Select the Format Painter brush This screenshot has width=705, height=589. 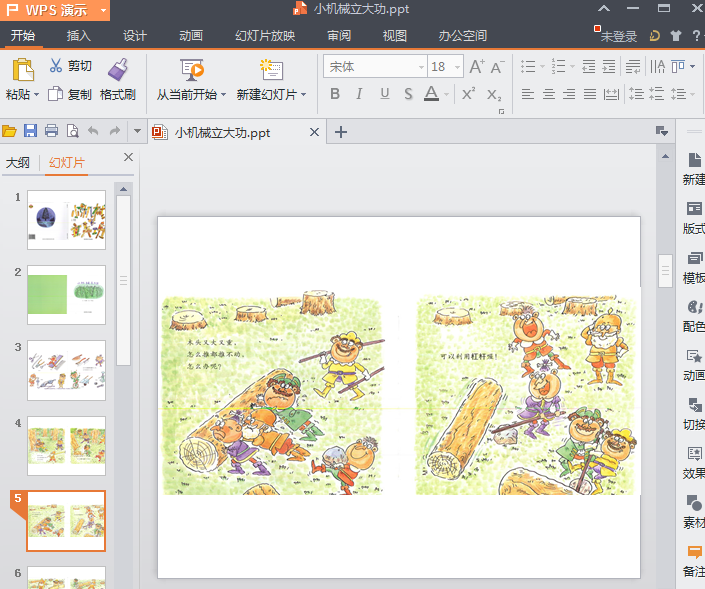pos(118,70)
